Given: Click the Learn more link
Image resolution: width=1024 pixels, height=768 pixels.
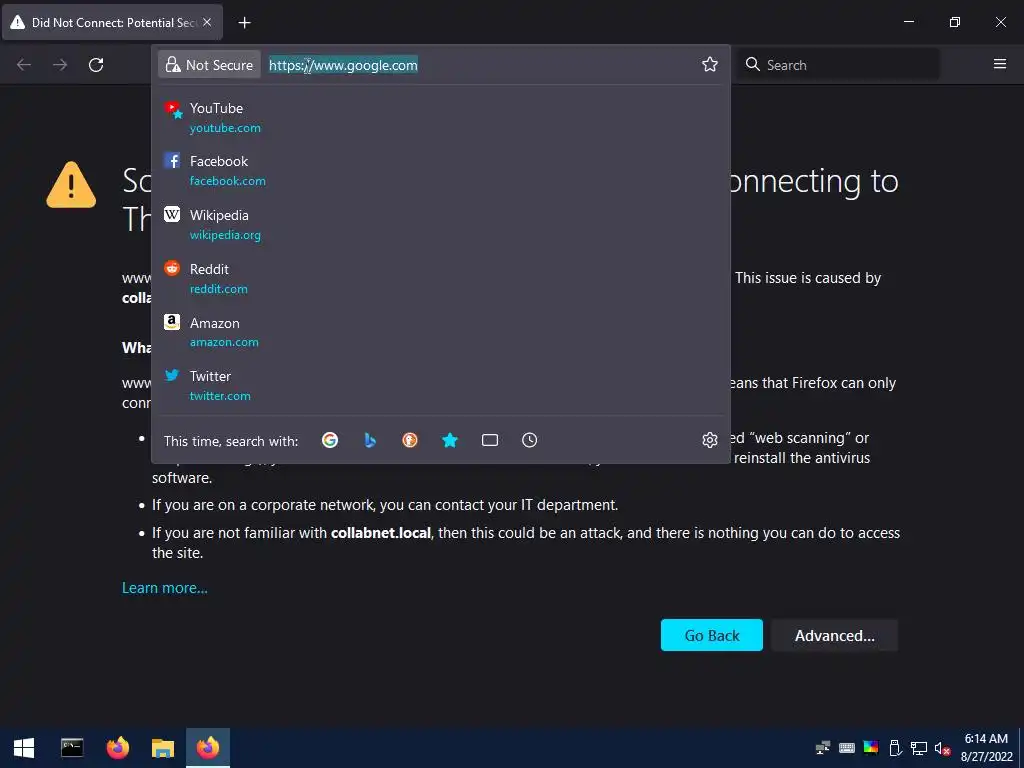Looking at the screenshot, I should [x=165, y=588].
